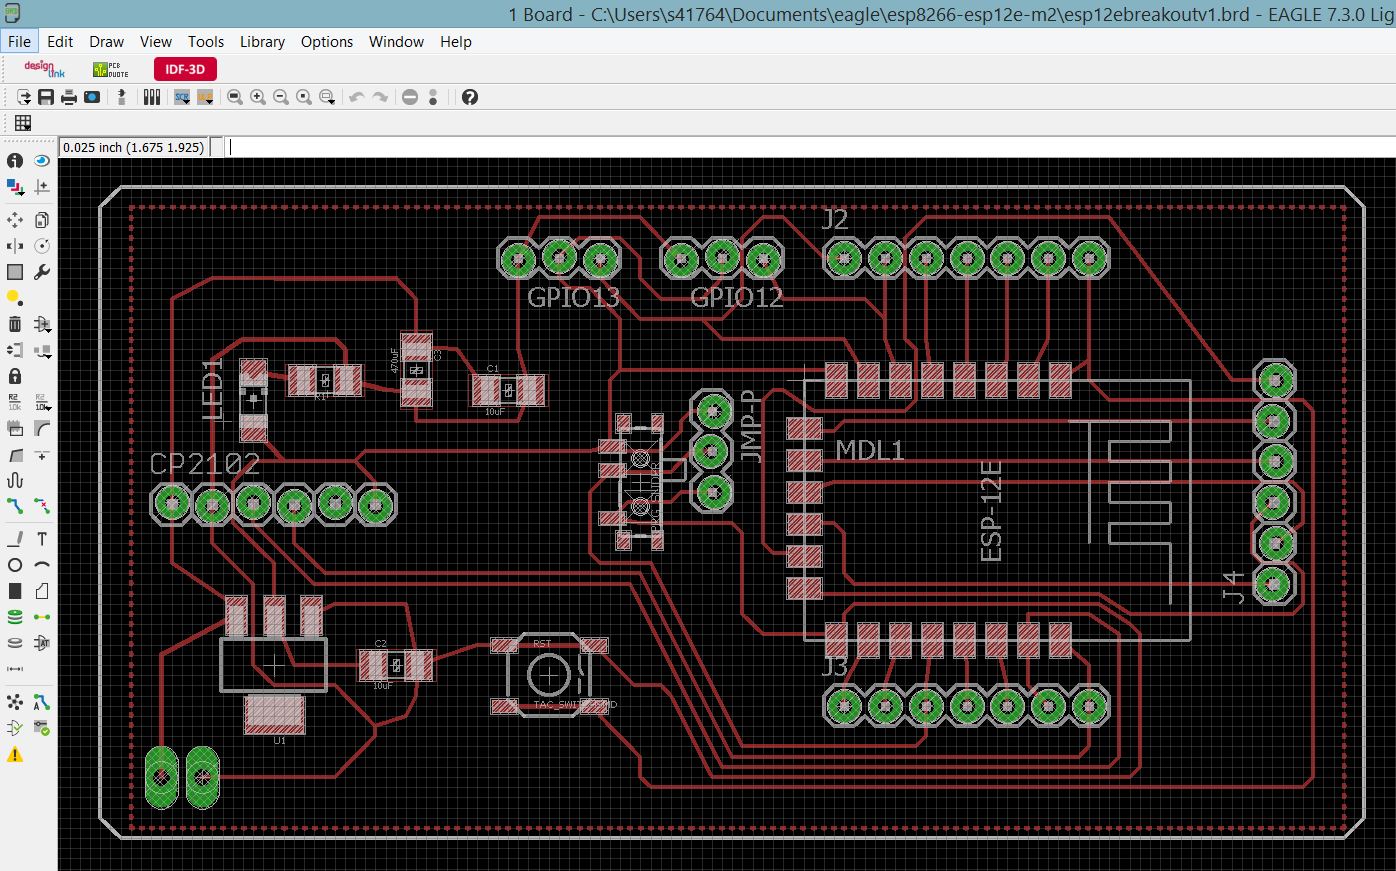
Task: Open the SCR script dropdown
Action: (183, 97)
